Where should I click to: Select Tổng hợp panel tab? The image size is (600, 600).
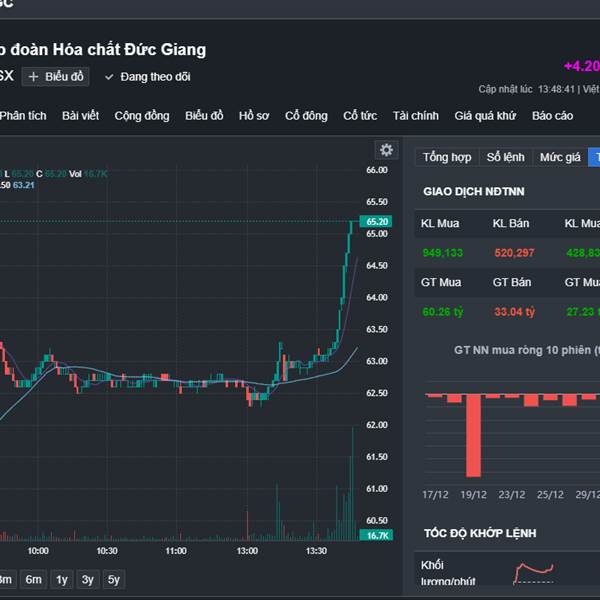[x=447, y=157]
